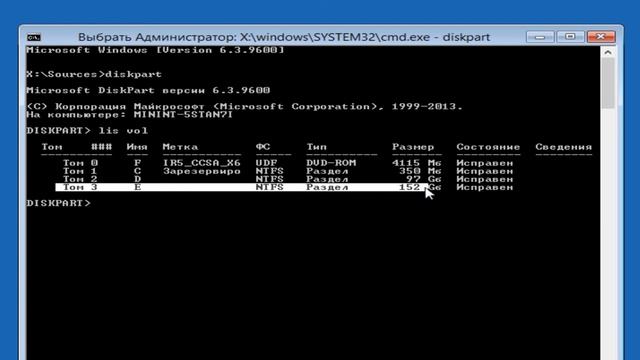640x360 pixels.
Task: Open the cmd.exe system menu icon
Action: tap(34, 38)
